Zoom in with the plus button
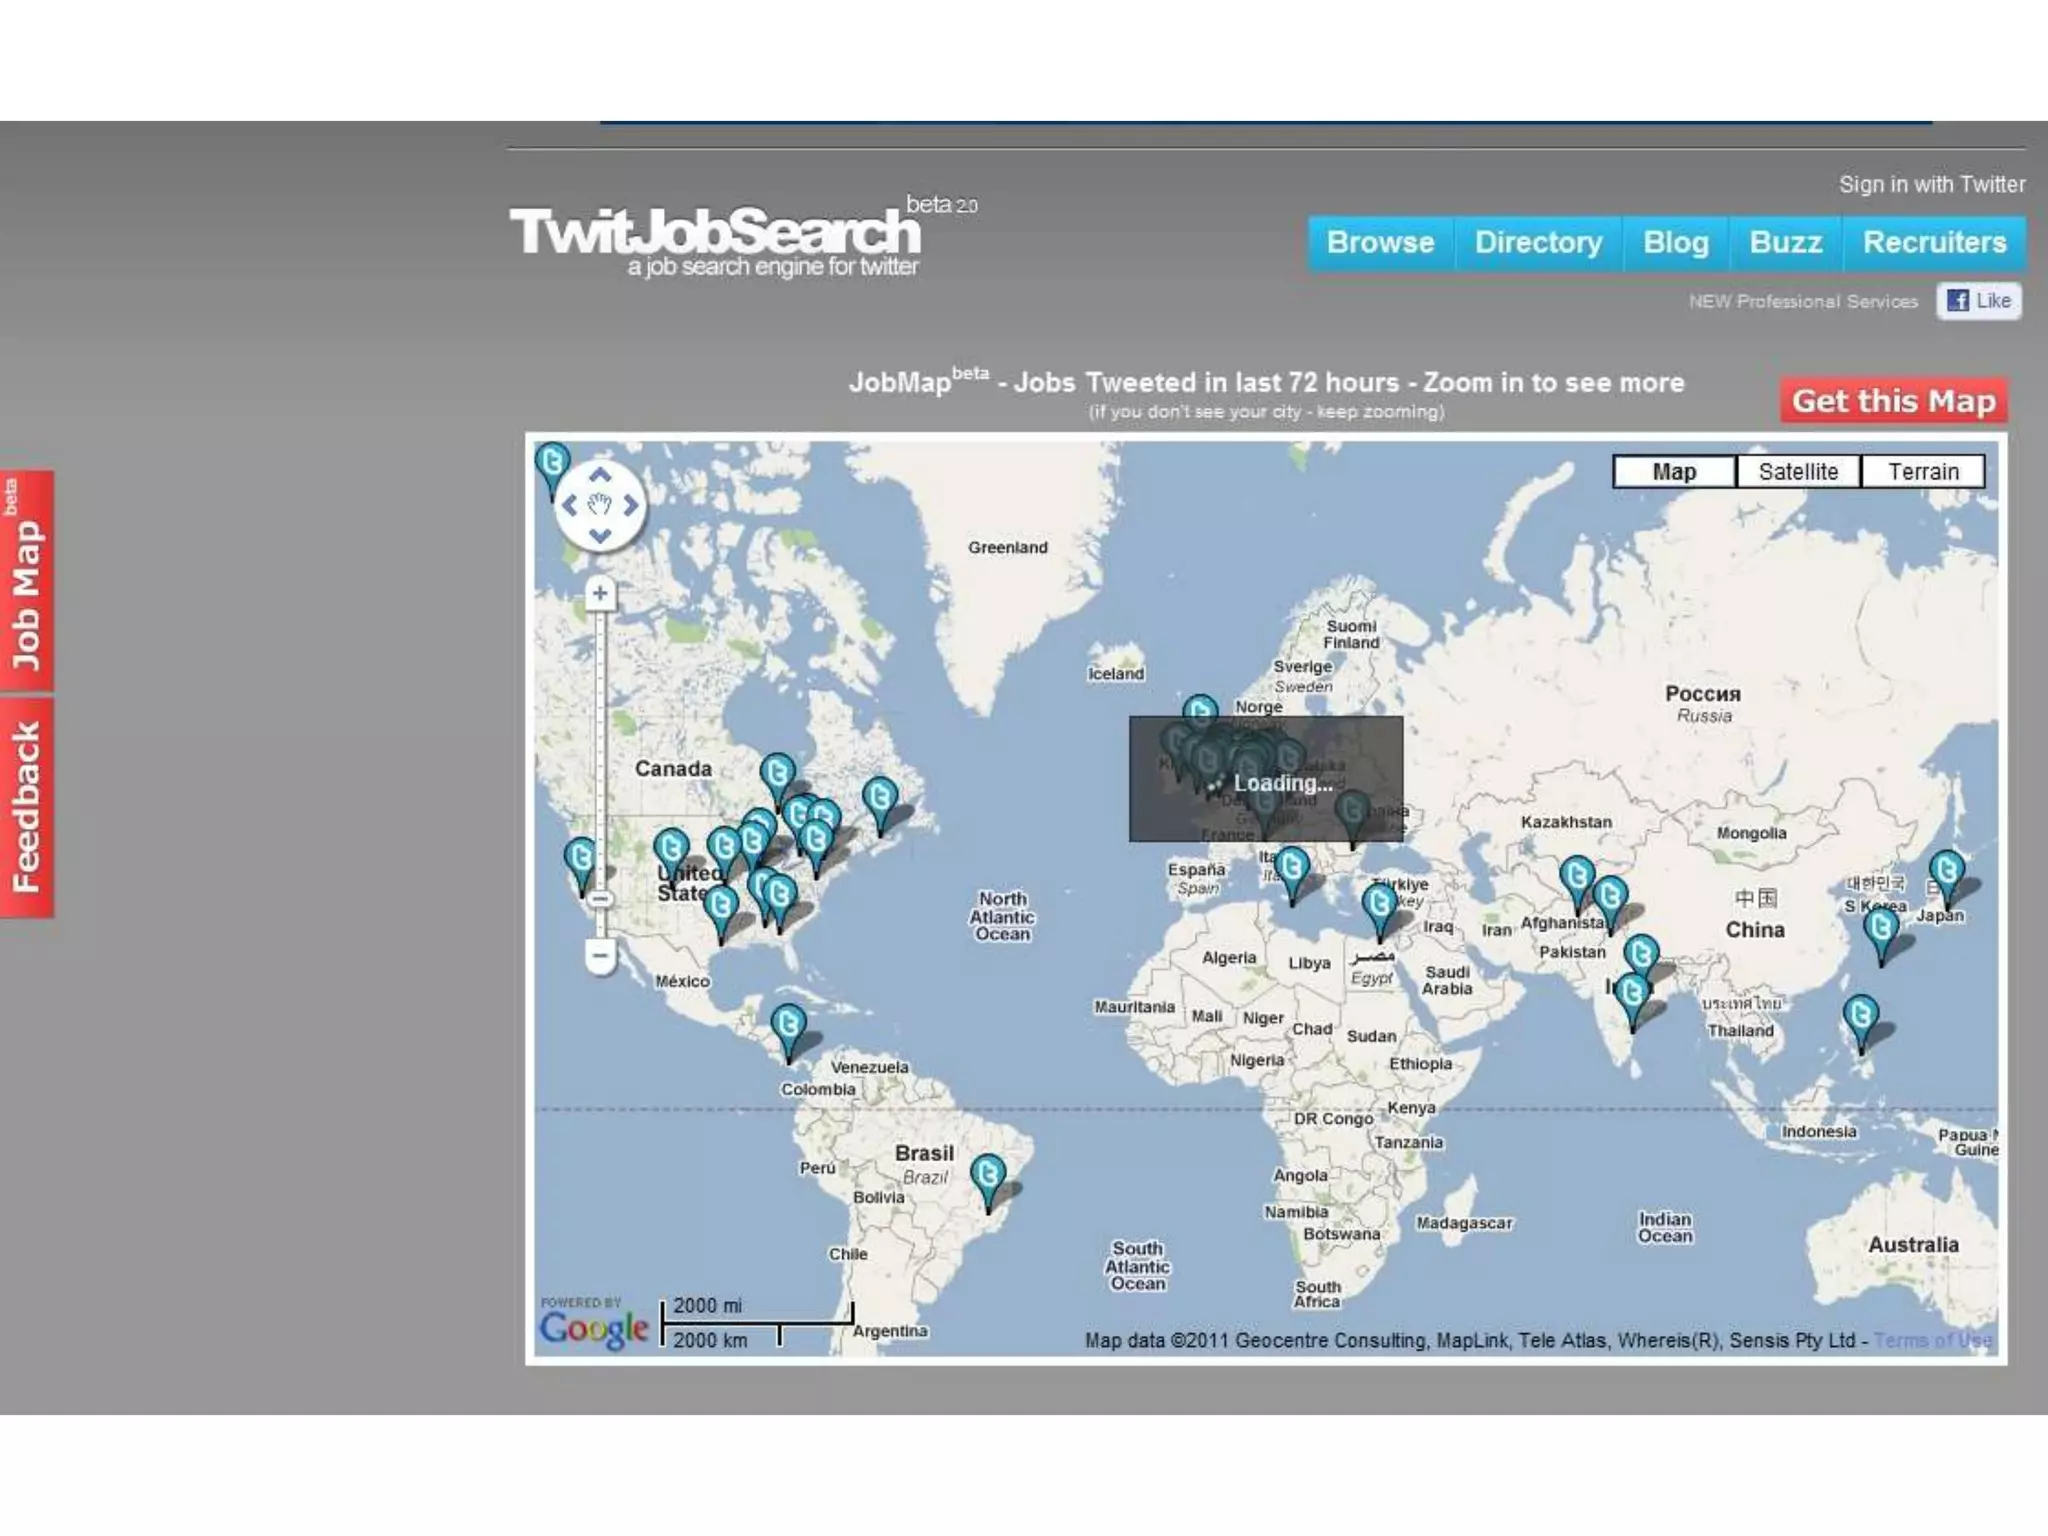 coord(600,594)
